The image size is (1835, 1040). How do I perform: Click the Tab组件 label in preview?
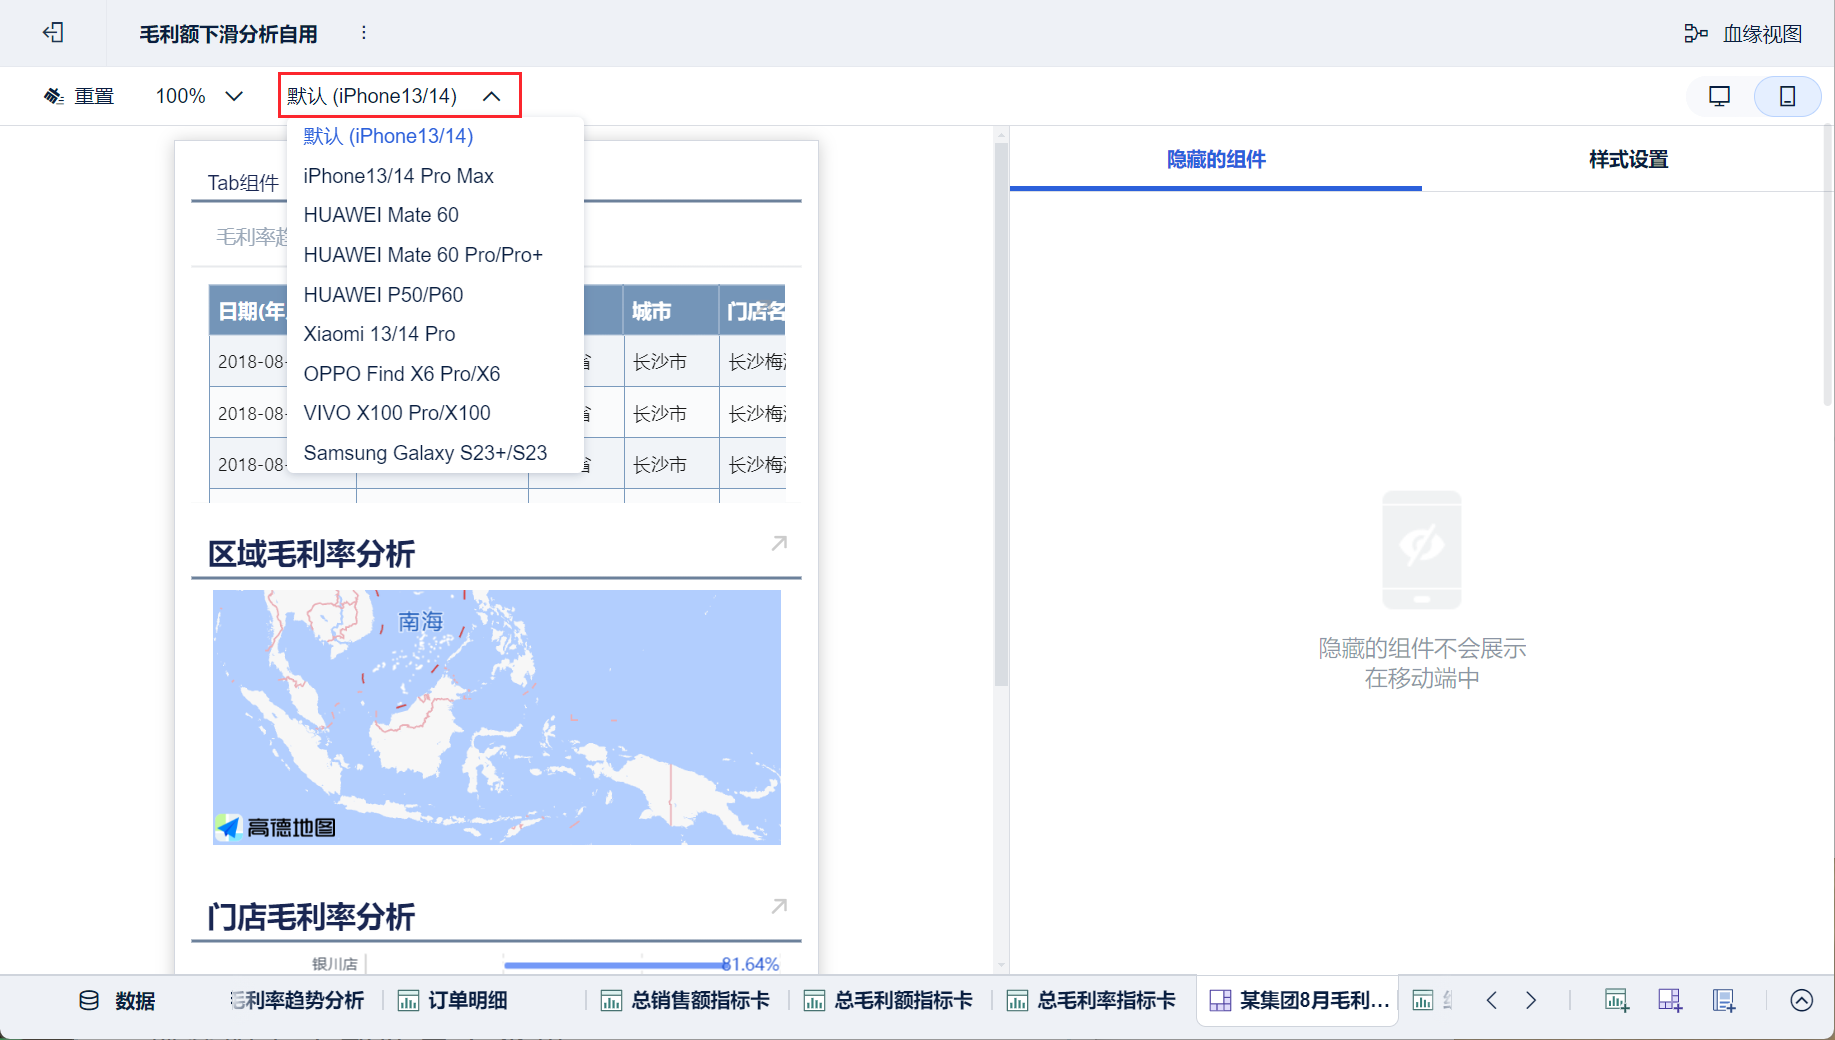click(243, 183)
